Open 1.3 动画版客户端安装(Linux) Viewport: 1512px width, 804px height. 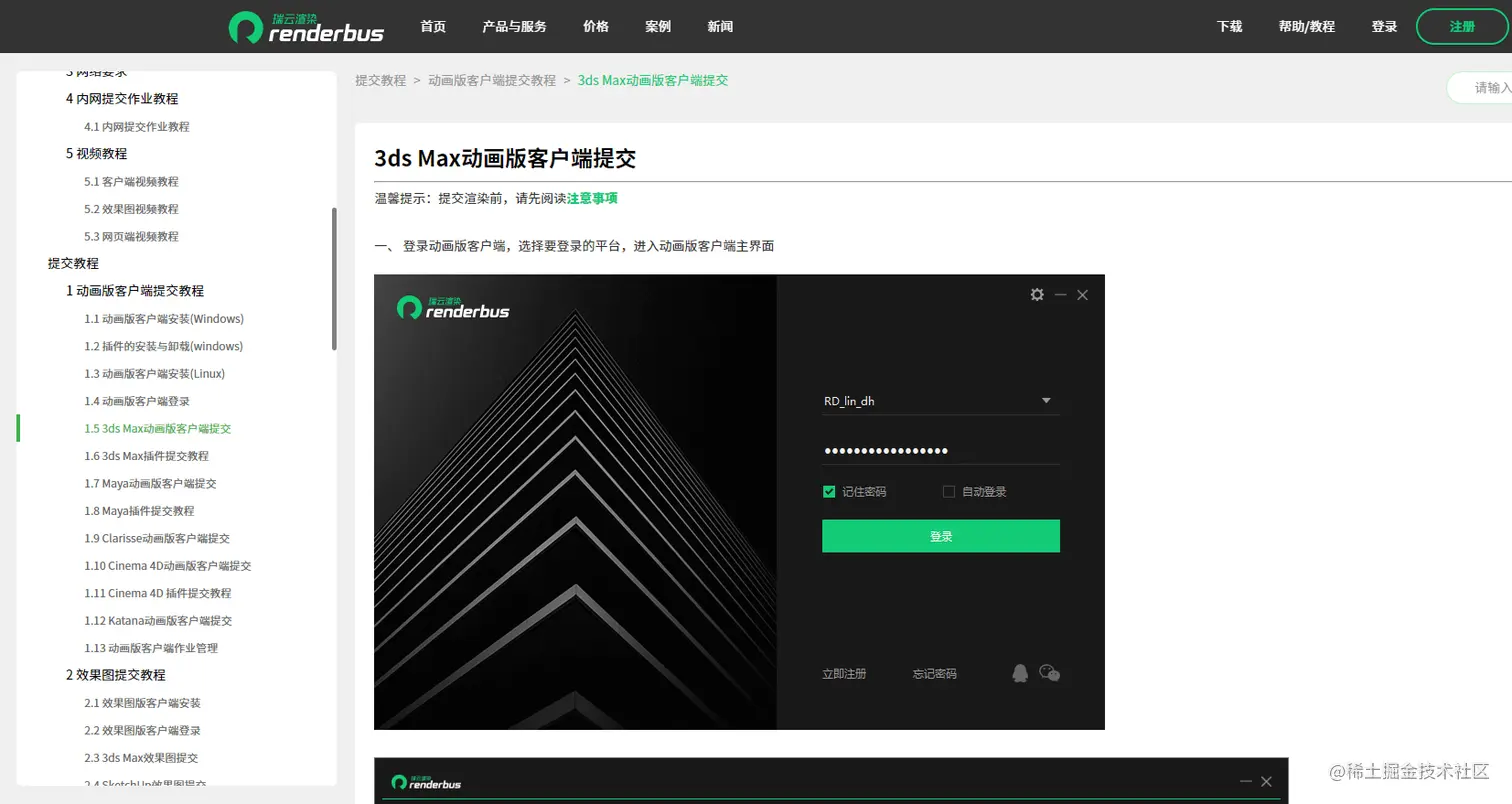(x=154, y=374)
